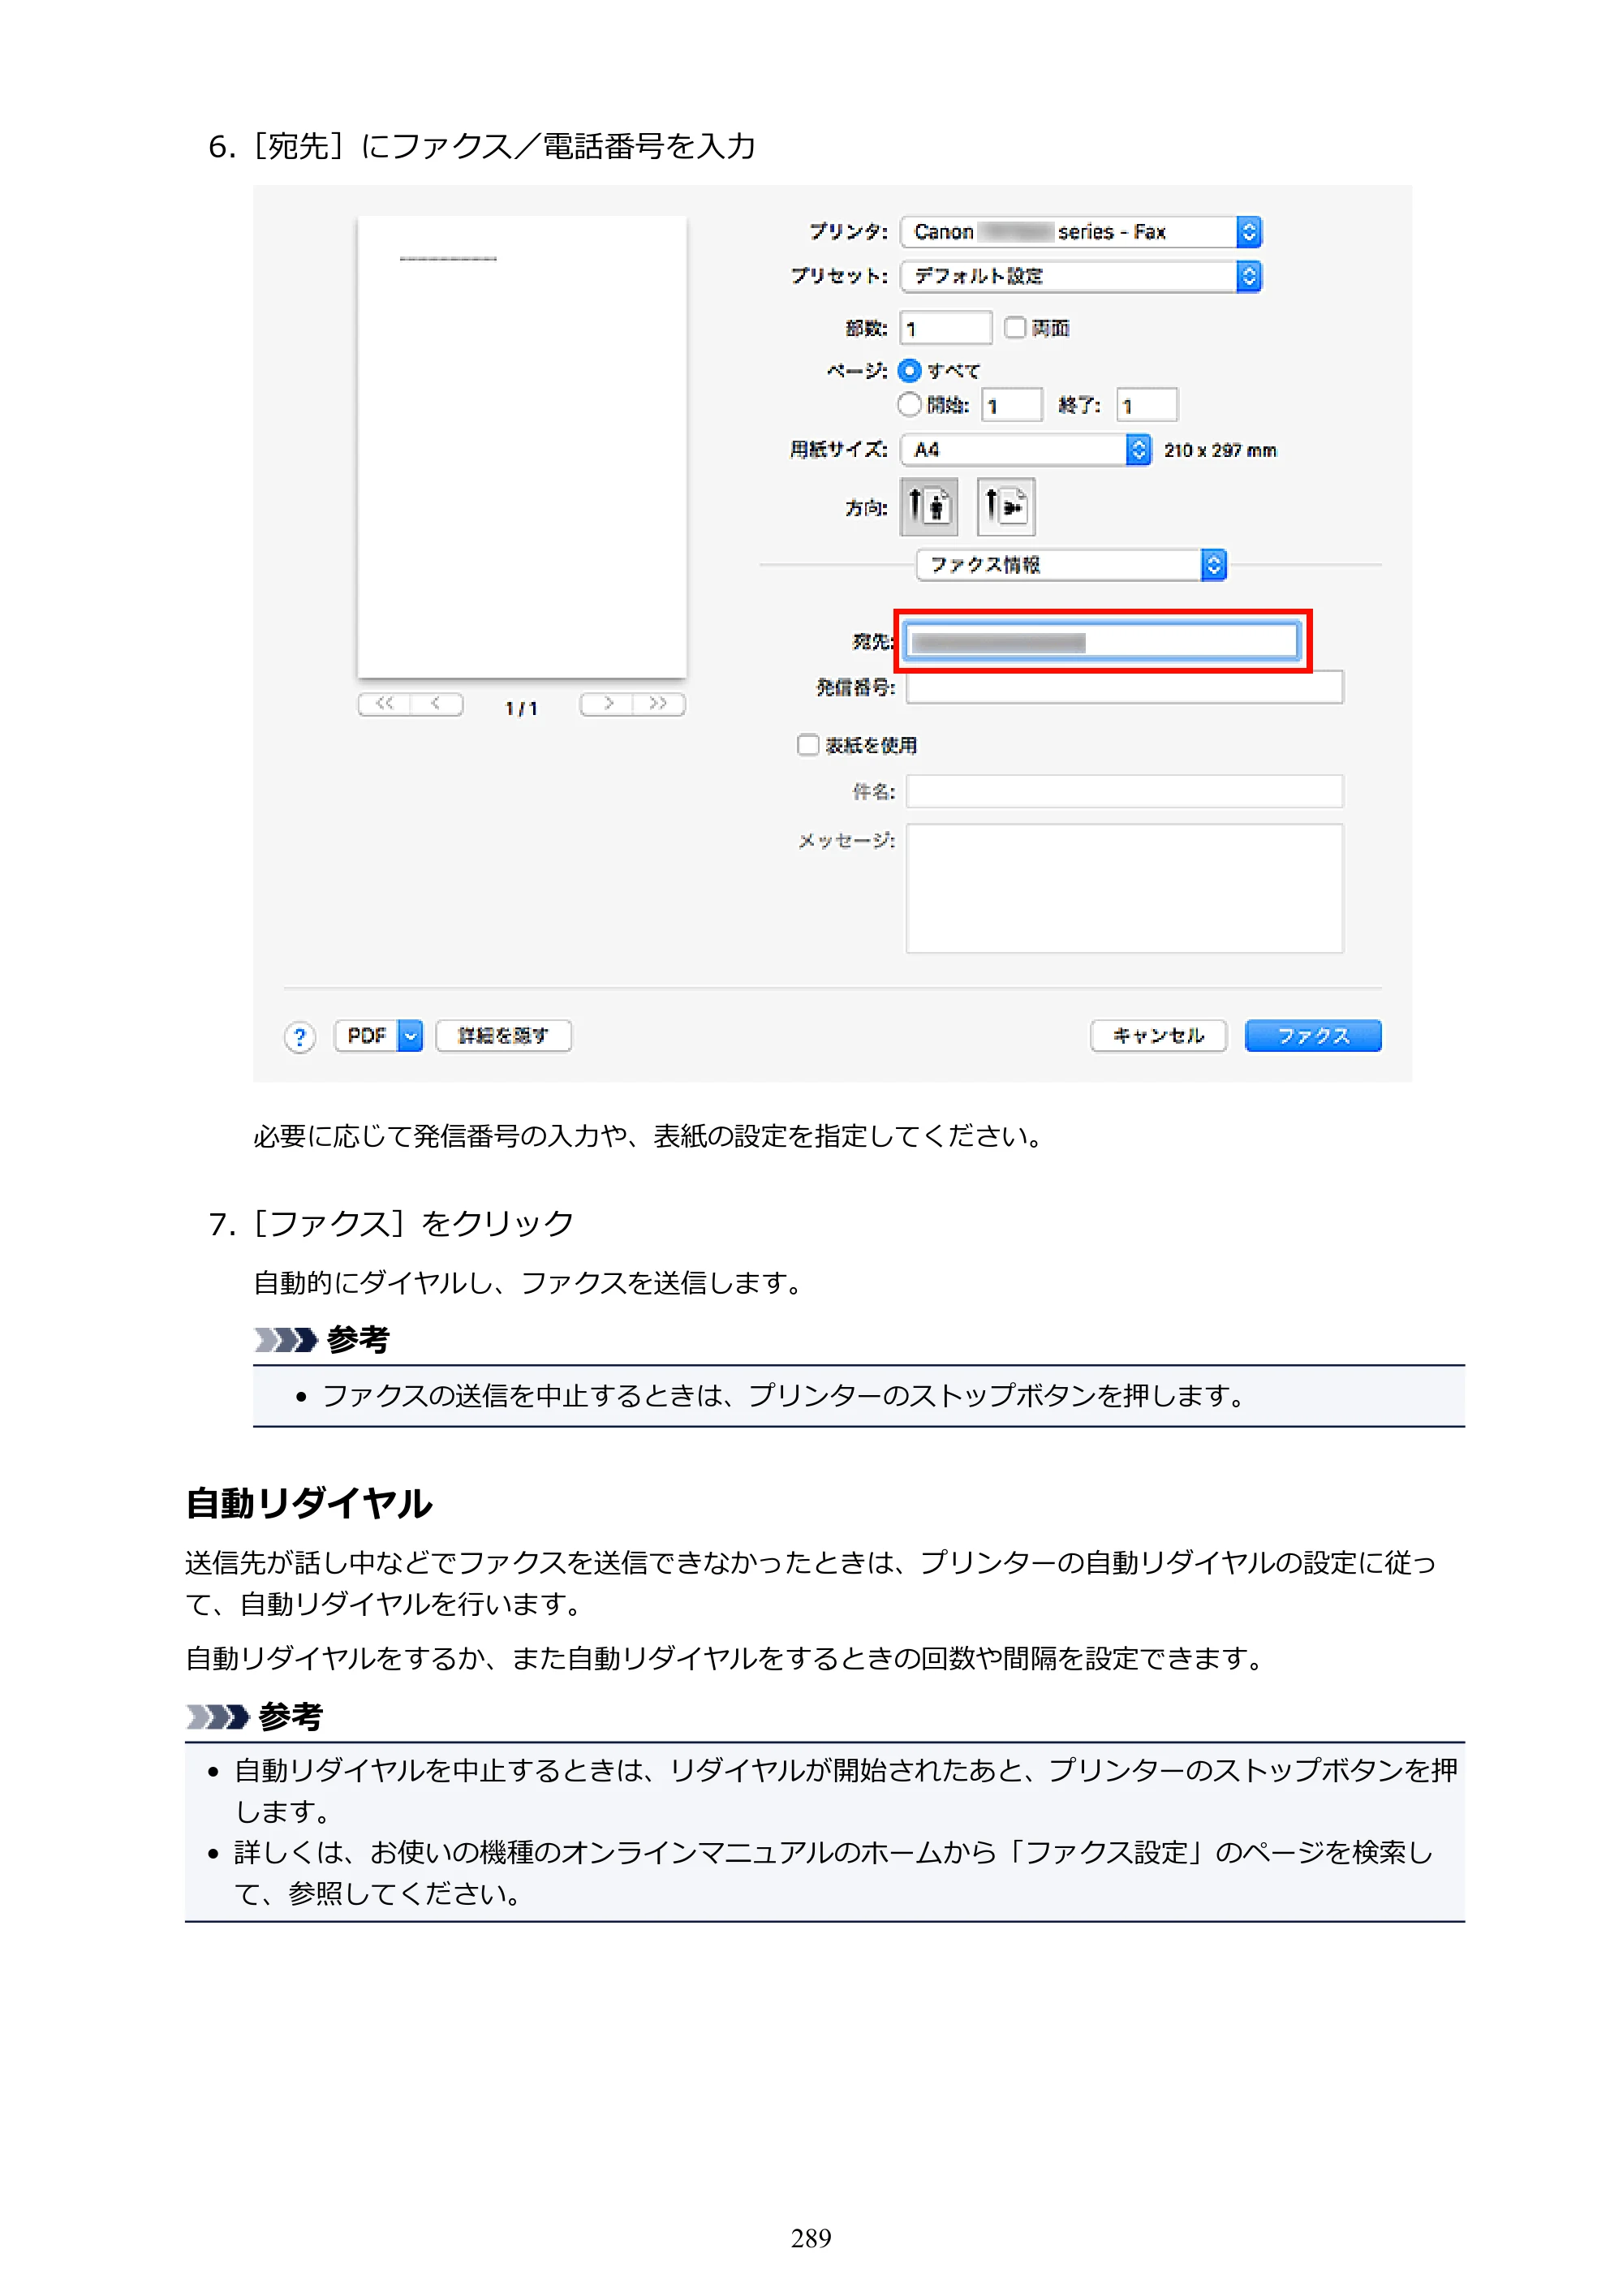Check the 表紙を使用 cover page checkbox

(808, 745)
